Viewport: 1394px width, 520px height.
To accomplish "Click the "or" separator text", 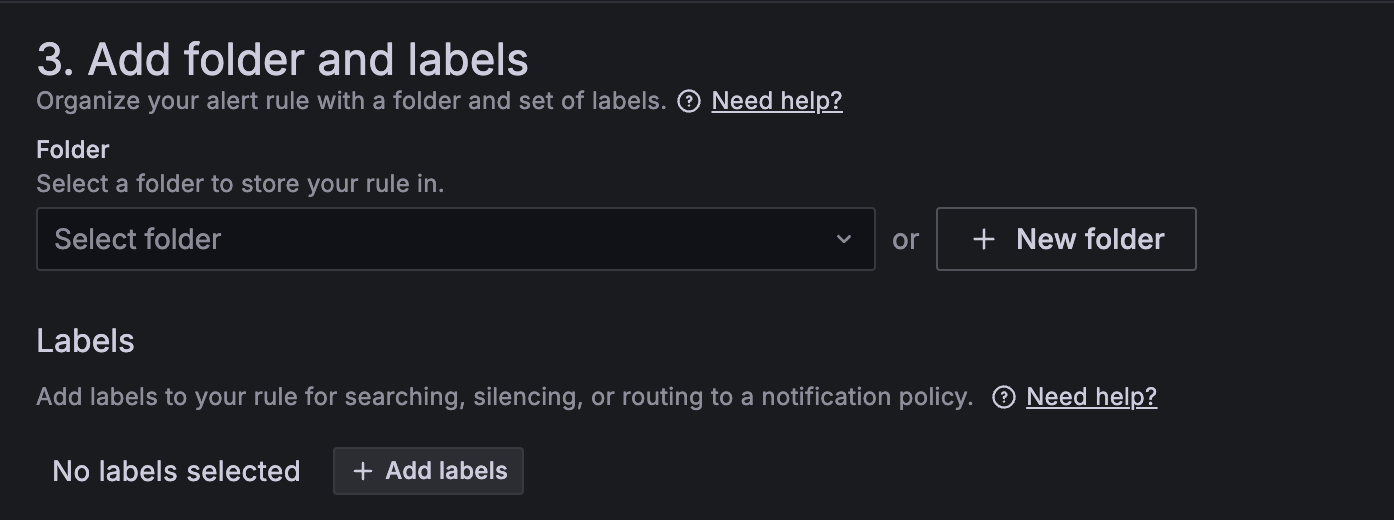I will [905, 240].
